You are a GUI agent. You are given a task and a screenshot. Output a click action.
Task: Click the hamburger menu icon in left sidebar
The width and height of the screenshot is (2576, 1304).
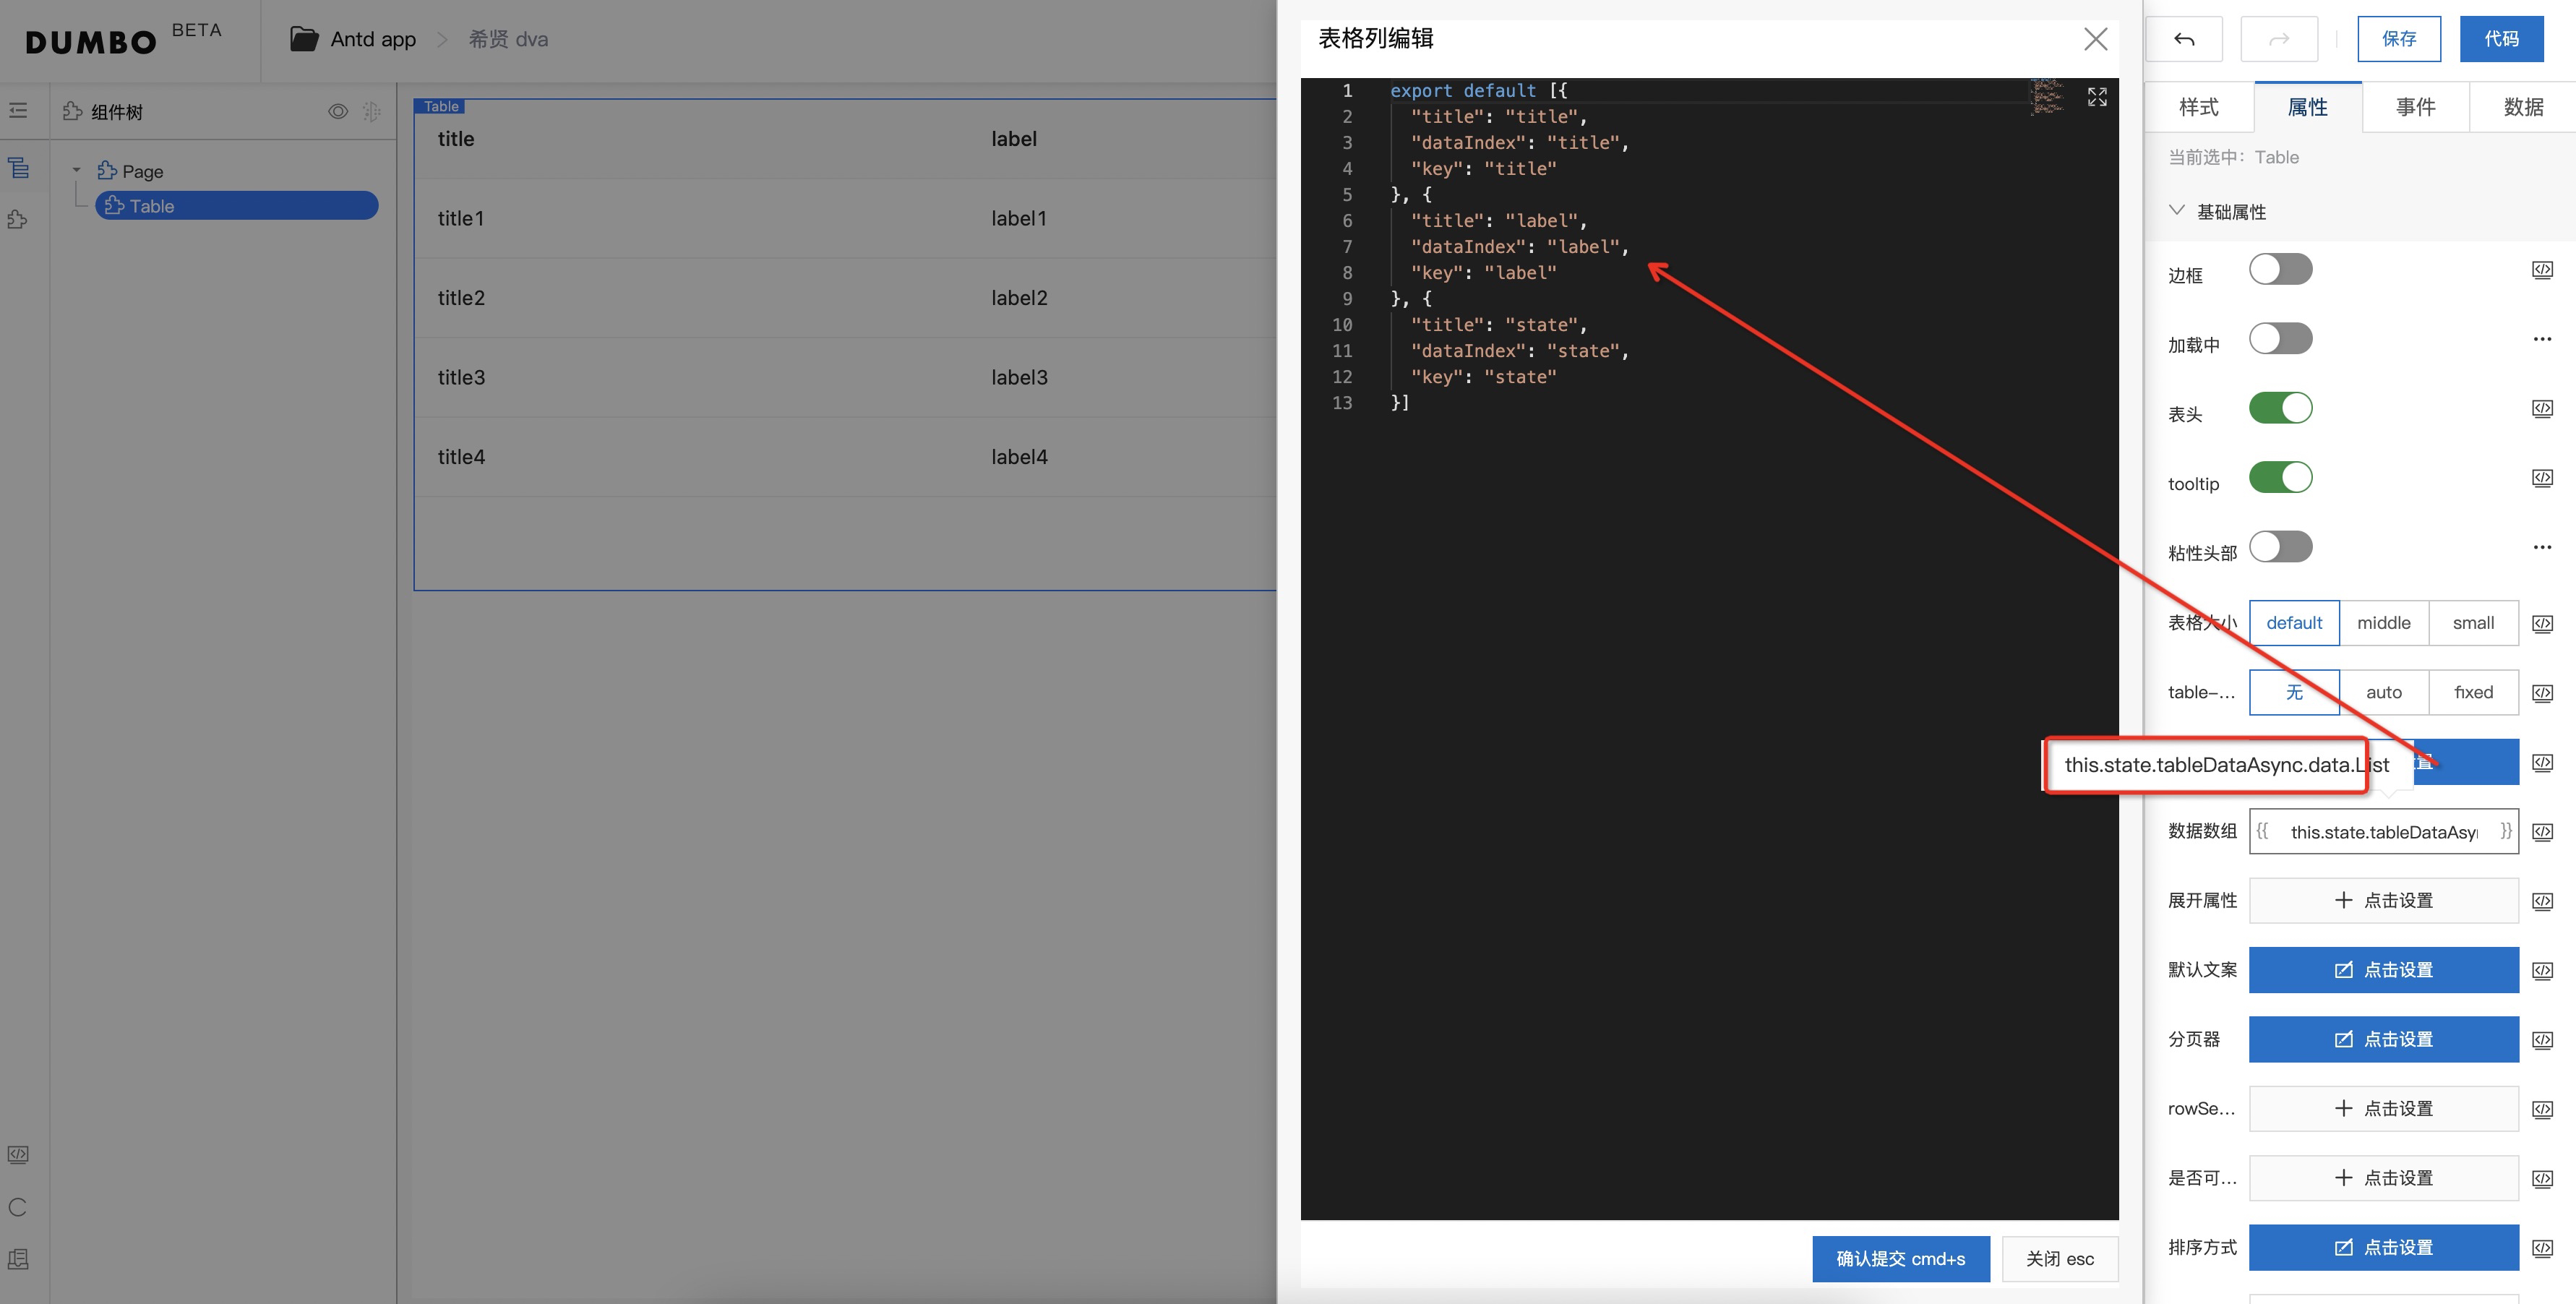[19, 111]
